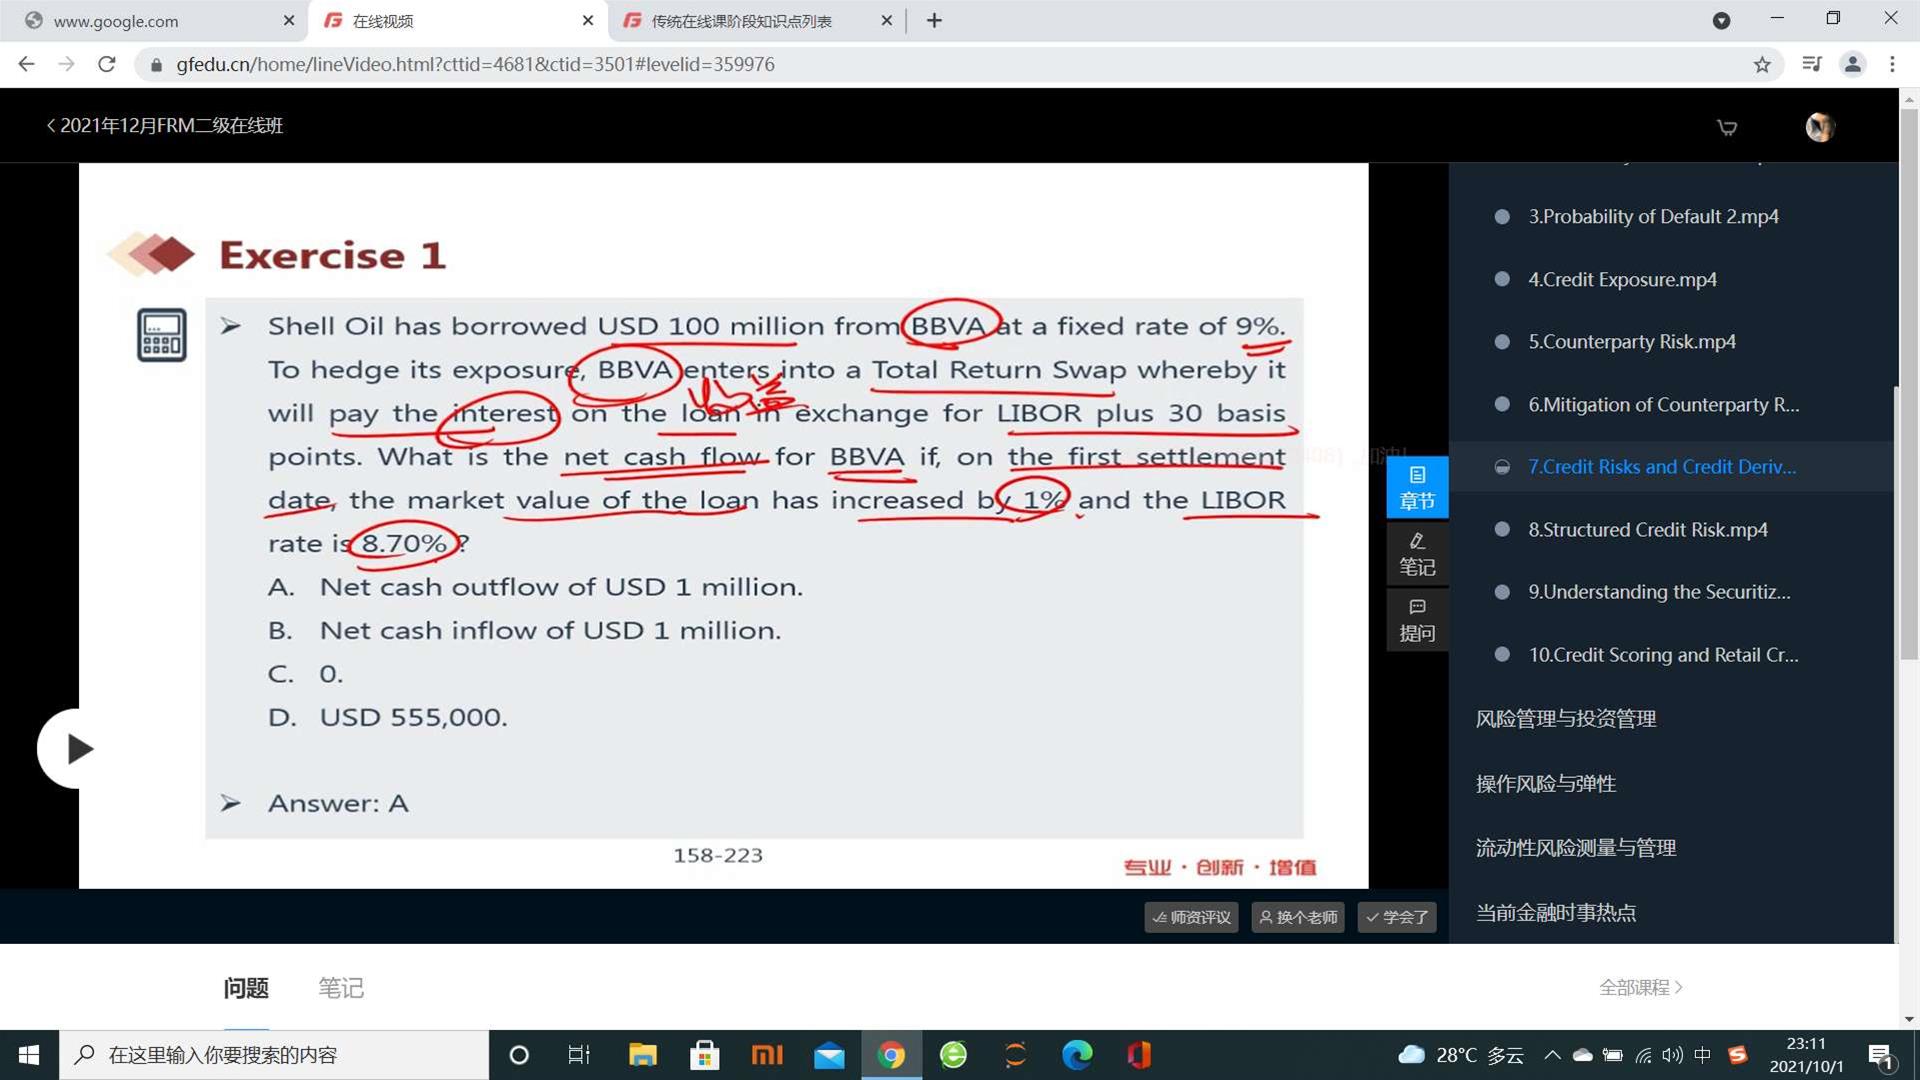Screen dimensions: 1920x1080
Task: Open the 章节 chapters panel
Action: (1416, 487)
